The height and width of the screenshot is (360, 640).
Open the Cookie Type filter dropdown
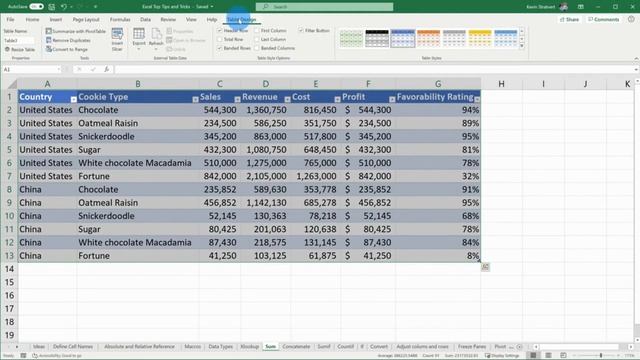click(x=195, y=99)
